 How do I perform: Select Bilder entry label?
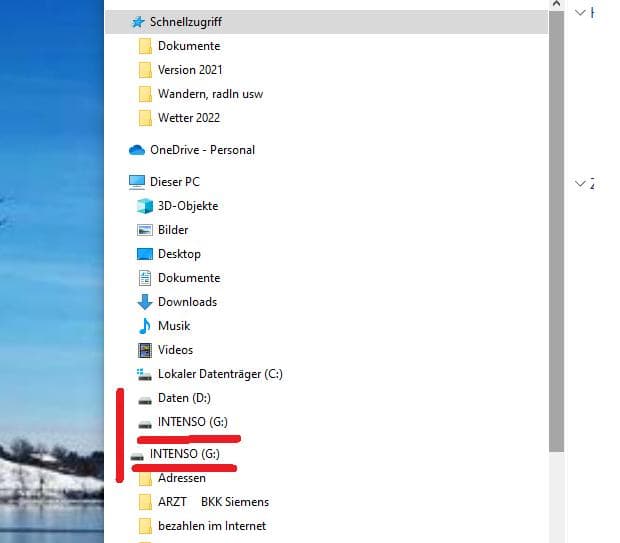click(173, 230)
